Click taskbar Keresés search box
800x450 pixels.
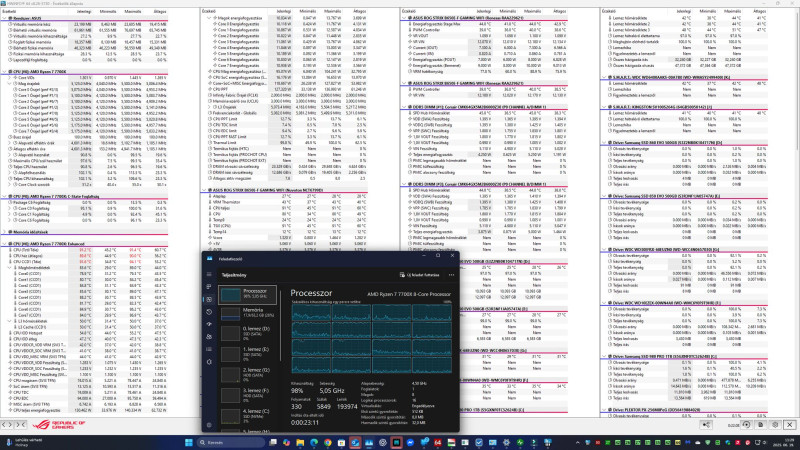[231, 442]
